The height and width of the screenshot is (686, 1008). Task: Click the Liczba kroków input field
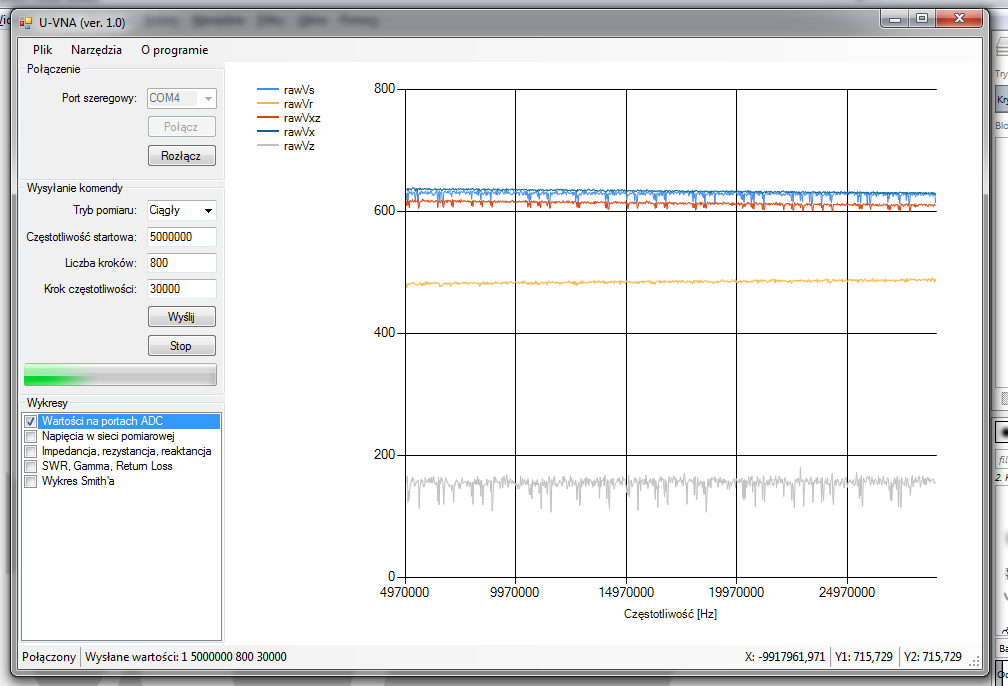(181, 263)
